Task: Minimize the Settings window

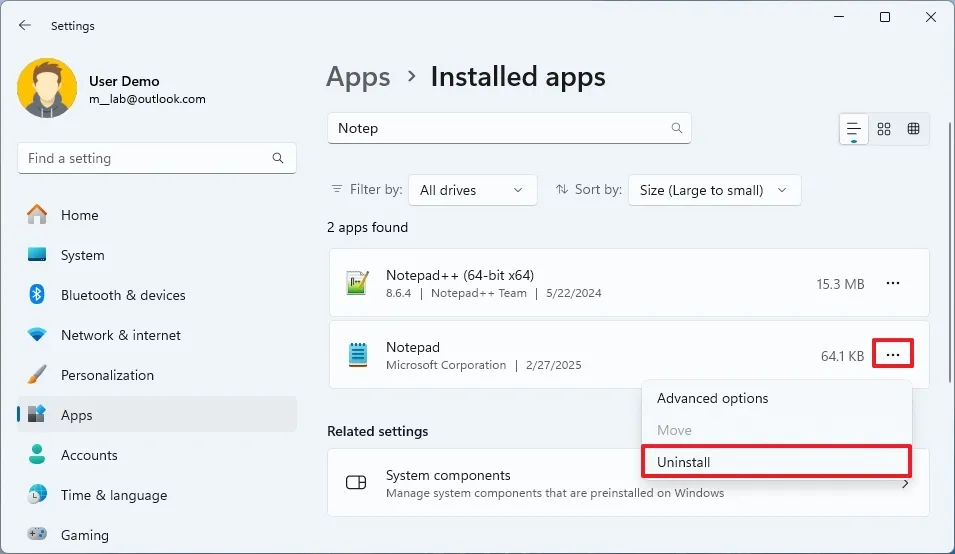Action: pyautogui.click(x=839, y=17)
